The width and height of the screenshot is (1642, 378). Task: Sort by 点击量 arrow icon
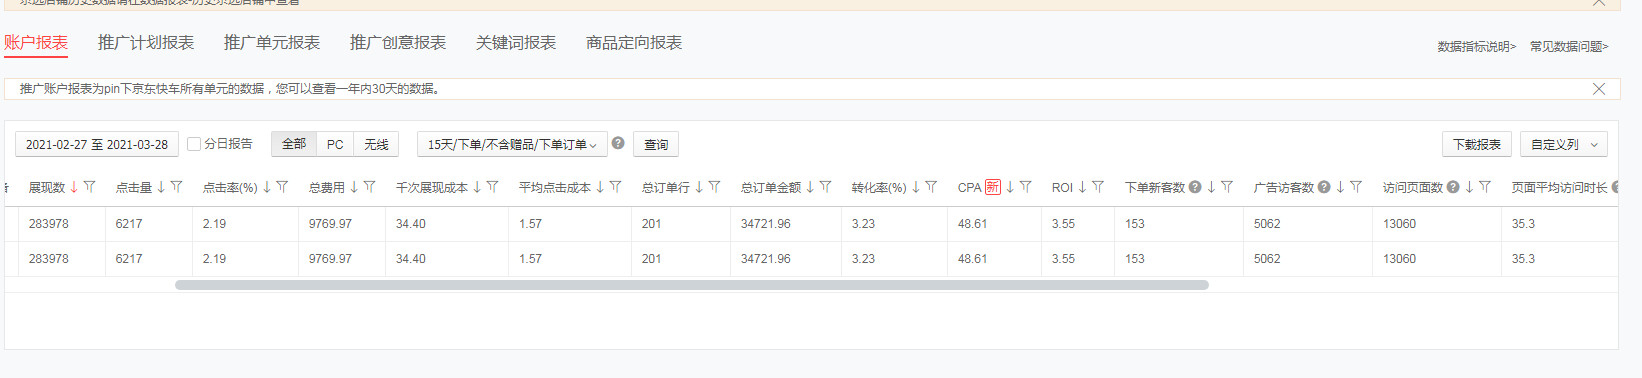(x=161, y=187)
